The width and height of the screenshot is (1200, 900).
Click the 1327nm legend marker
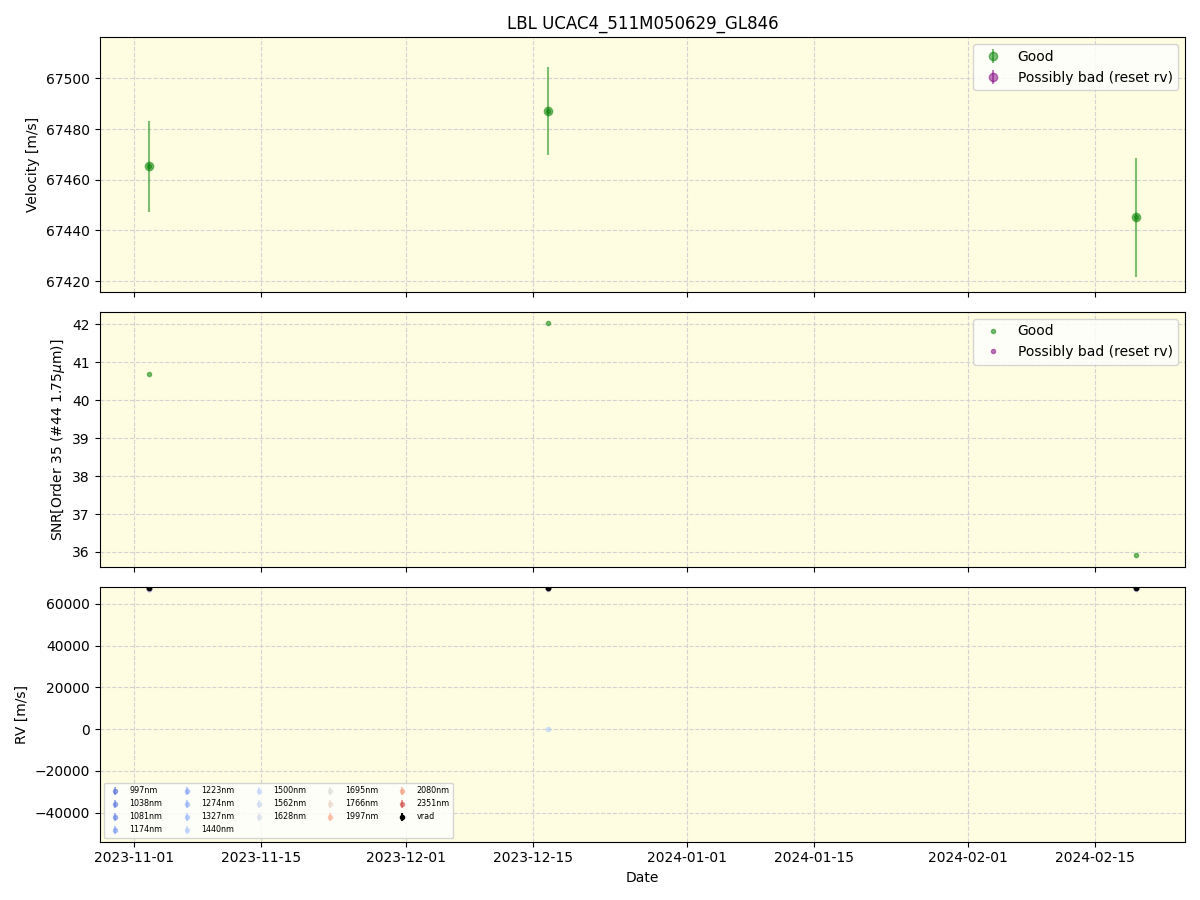187,817
